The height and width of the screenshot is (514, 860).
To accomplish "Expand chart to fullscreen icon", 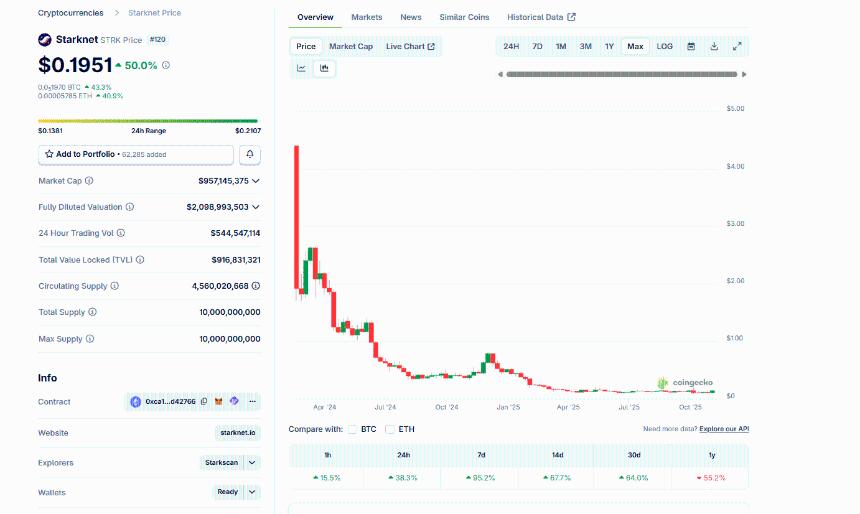I will coord(737,47).
